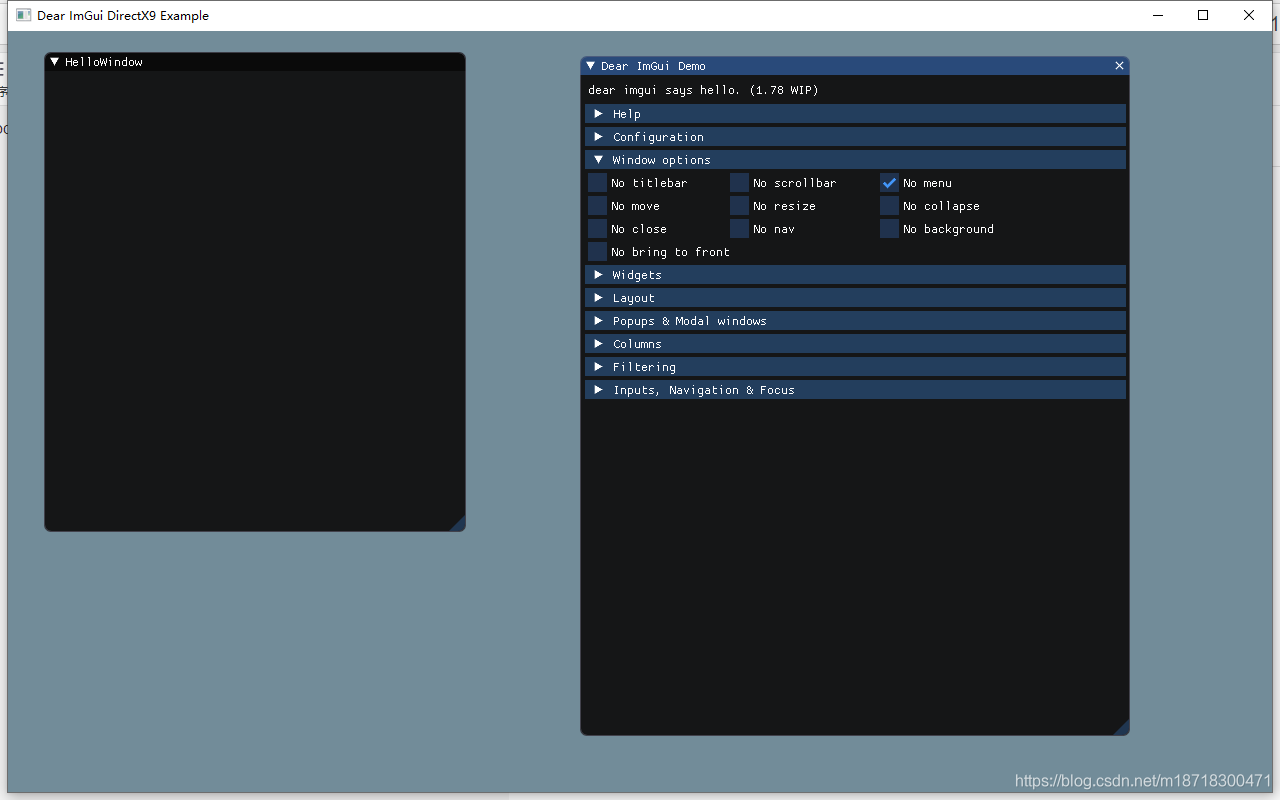1280x800 pixels.
Task: Toggle the No background checkbox
Action: (889, 228)
